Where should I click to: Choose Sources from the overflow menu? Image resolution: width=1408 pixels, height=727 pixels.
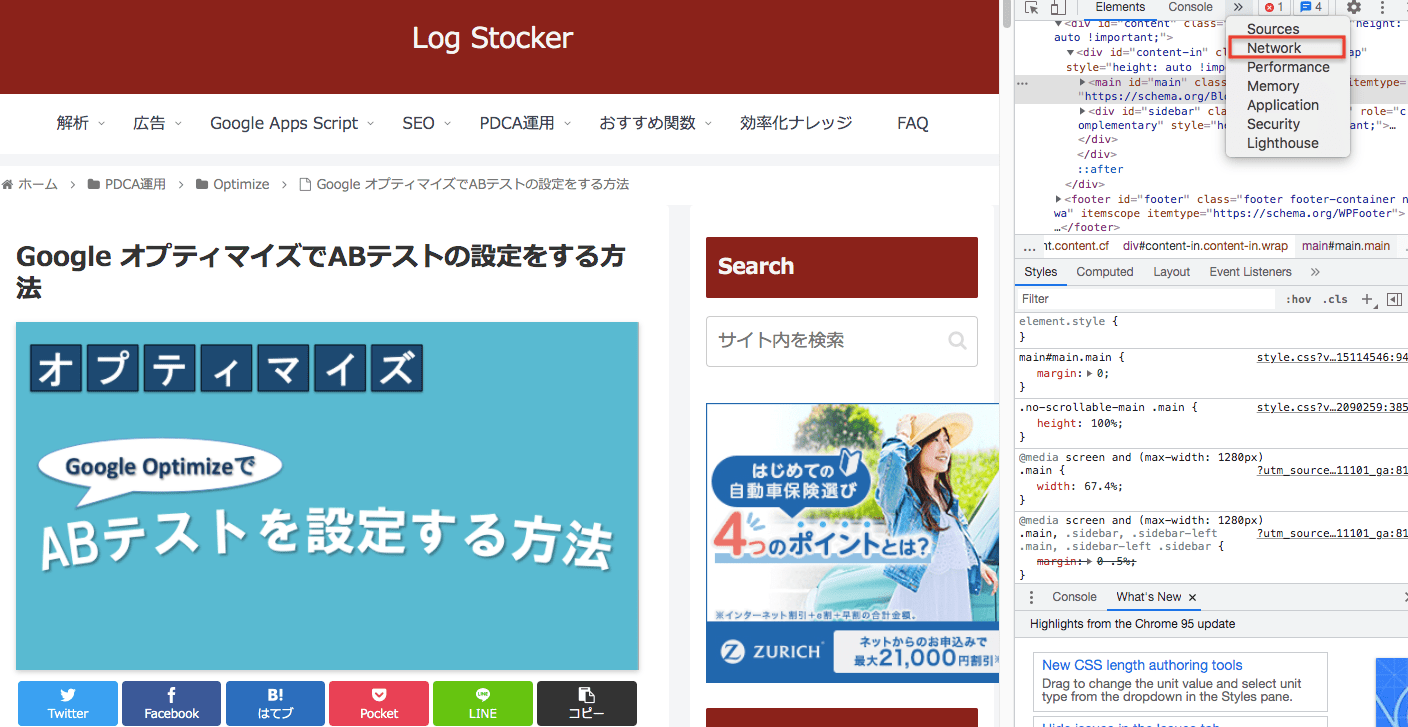click(x=1273, y=29)
